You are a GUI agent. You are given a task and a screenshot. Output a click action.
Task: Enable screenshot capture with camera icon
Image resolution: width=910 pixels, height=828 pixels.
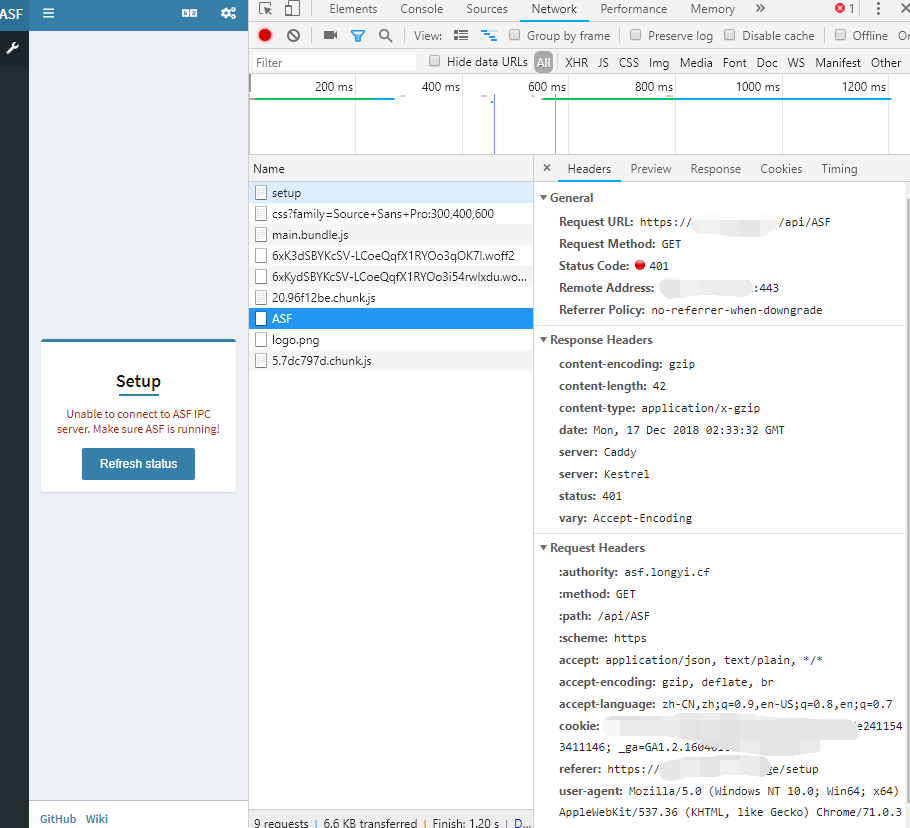[330, 35]
